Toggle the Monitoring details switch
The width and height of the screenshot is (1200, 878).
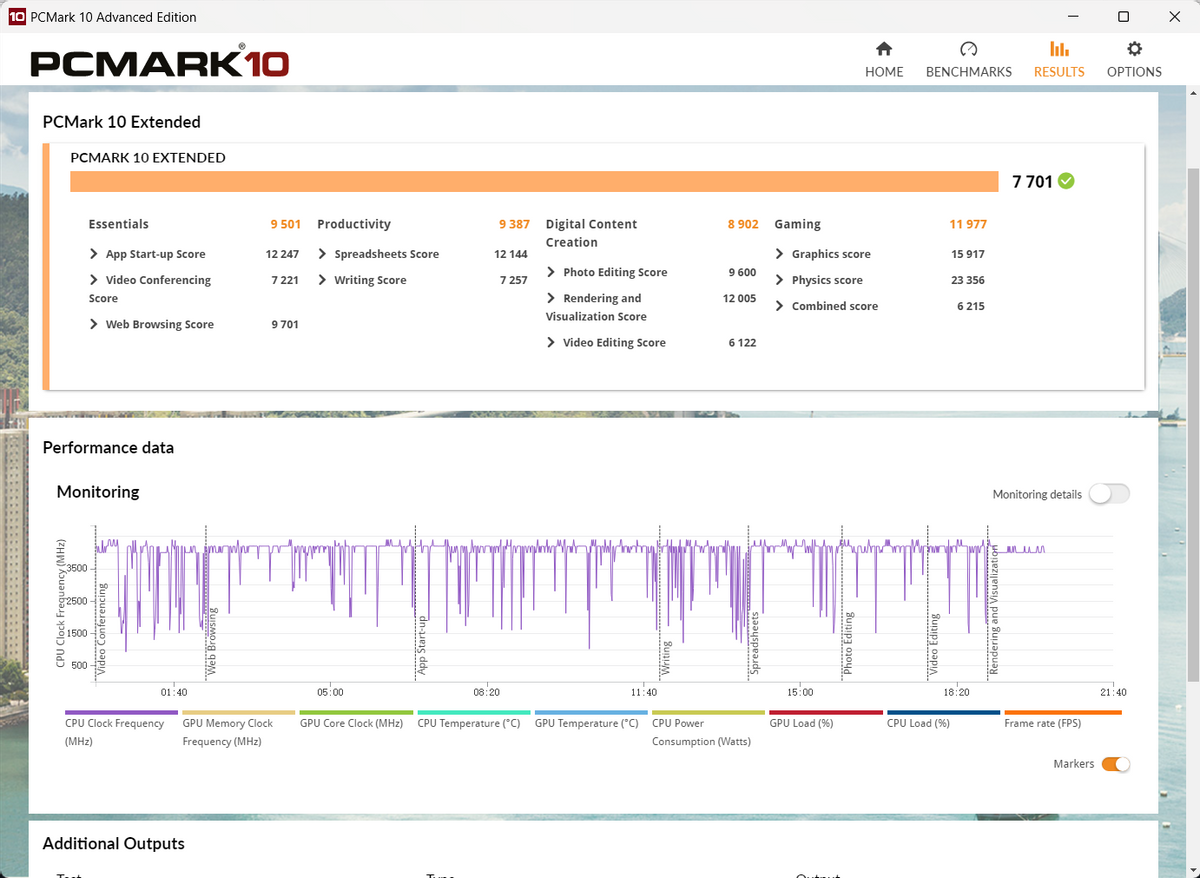1109,494
